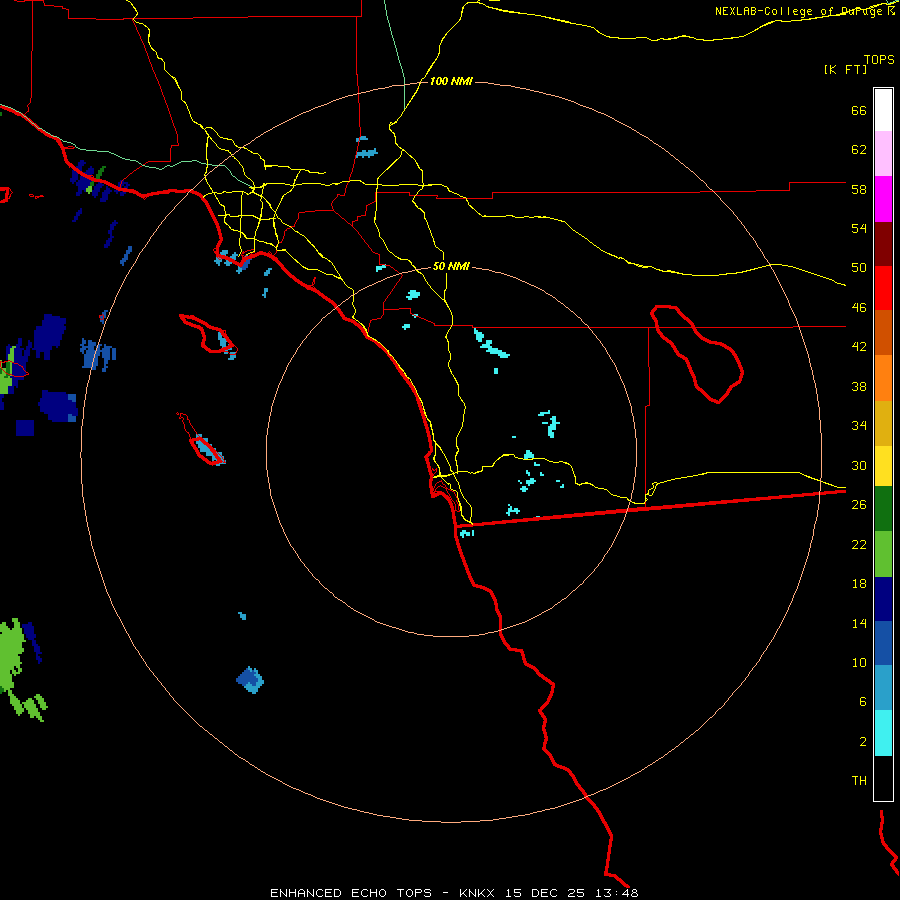Click the 'NEXLAB-College of DuPage' credit text
Viewport: 900px width, 900px height.
point(800,11)
